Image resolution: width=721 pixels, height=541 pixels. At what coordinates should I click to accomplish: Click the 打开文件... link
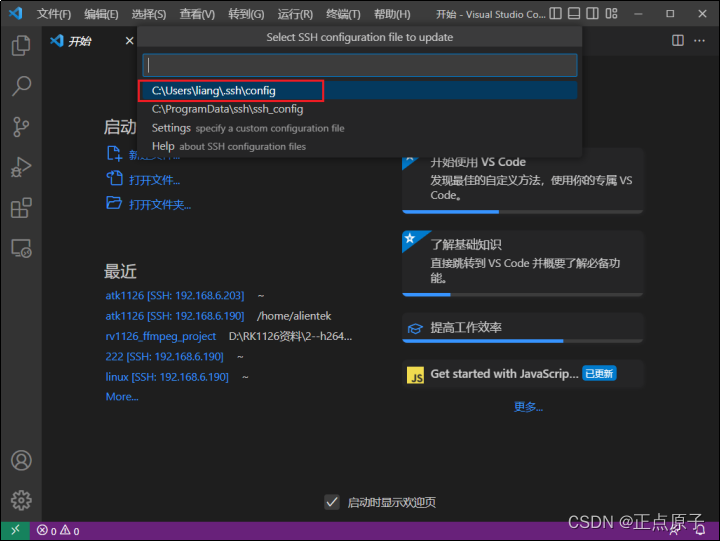154,180
